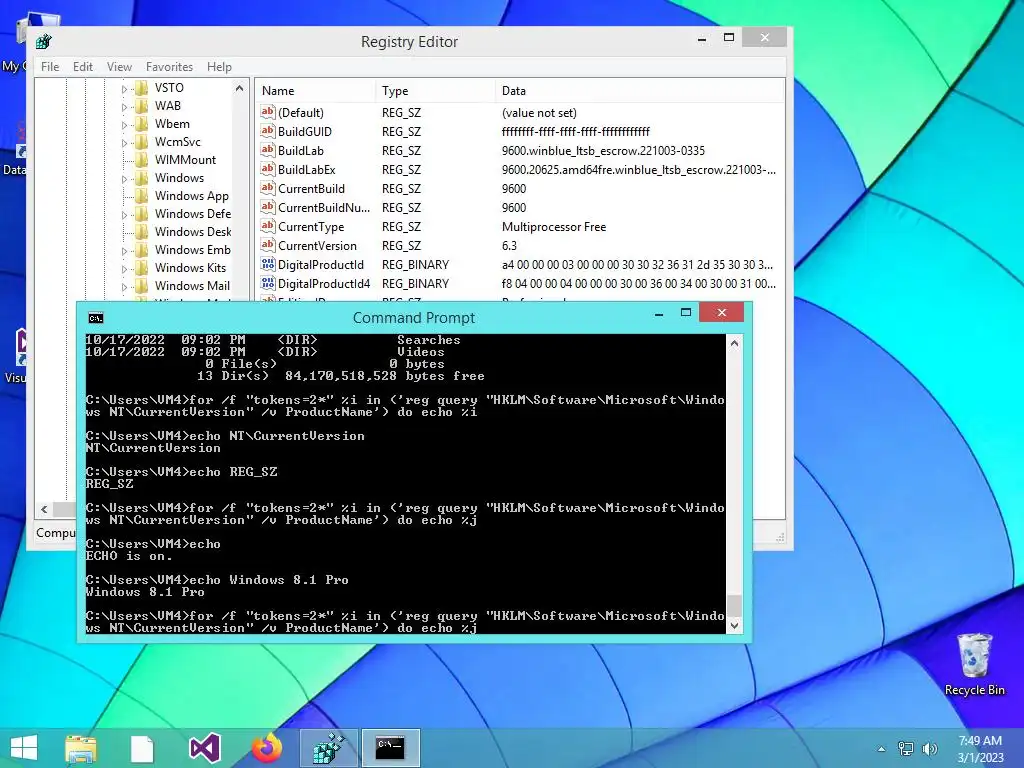Image resolution: width=1024 pixels, height=768 pixels.
Task: Expand the WcmSvc registry key
Action: click(x=124, y=142)
